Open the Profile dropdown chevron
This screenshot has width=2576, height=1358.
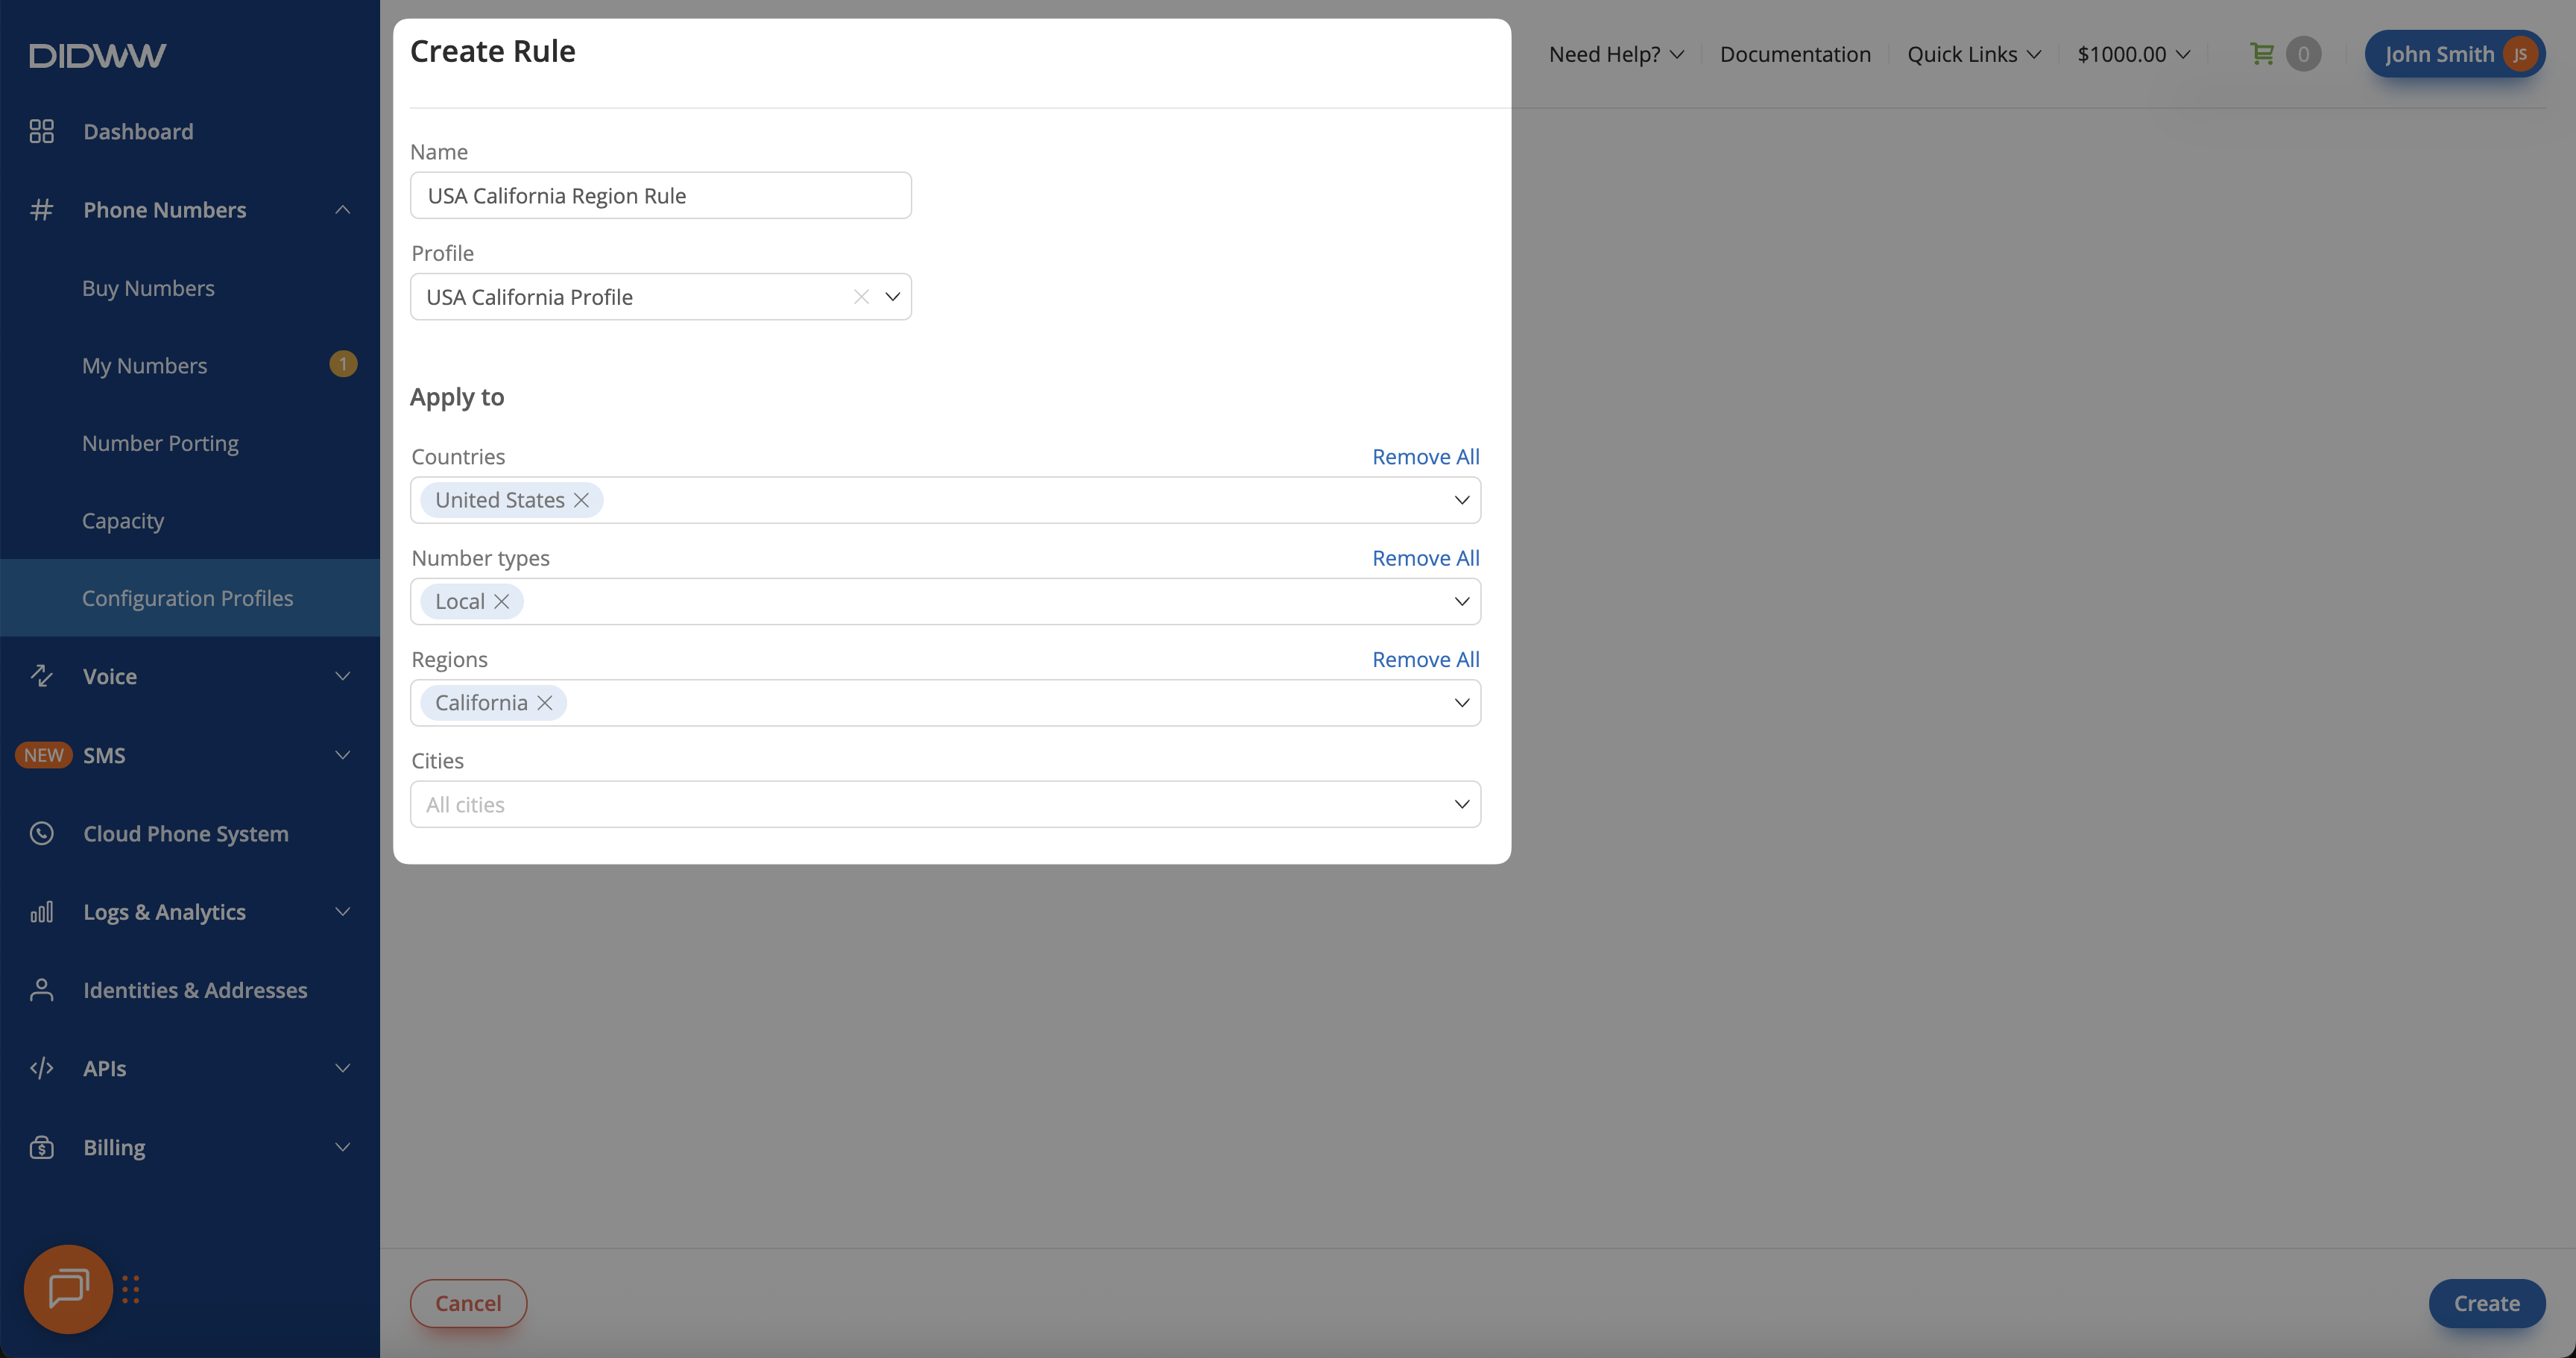[893, 297]
